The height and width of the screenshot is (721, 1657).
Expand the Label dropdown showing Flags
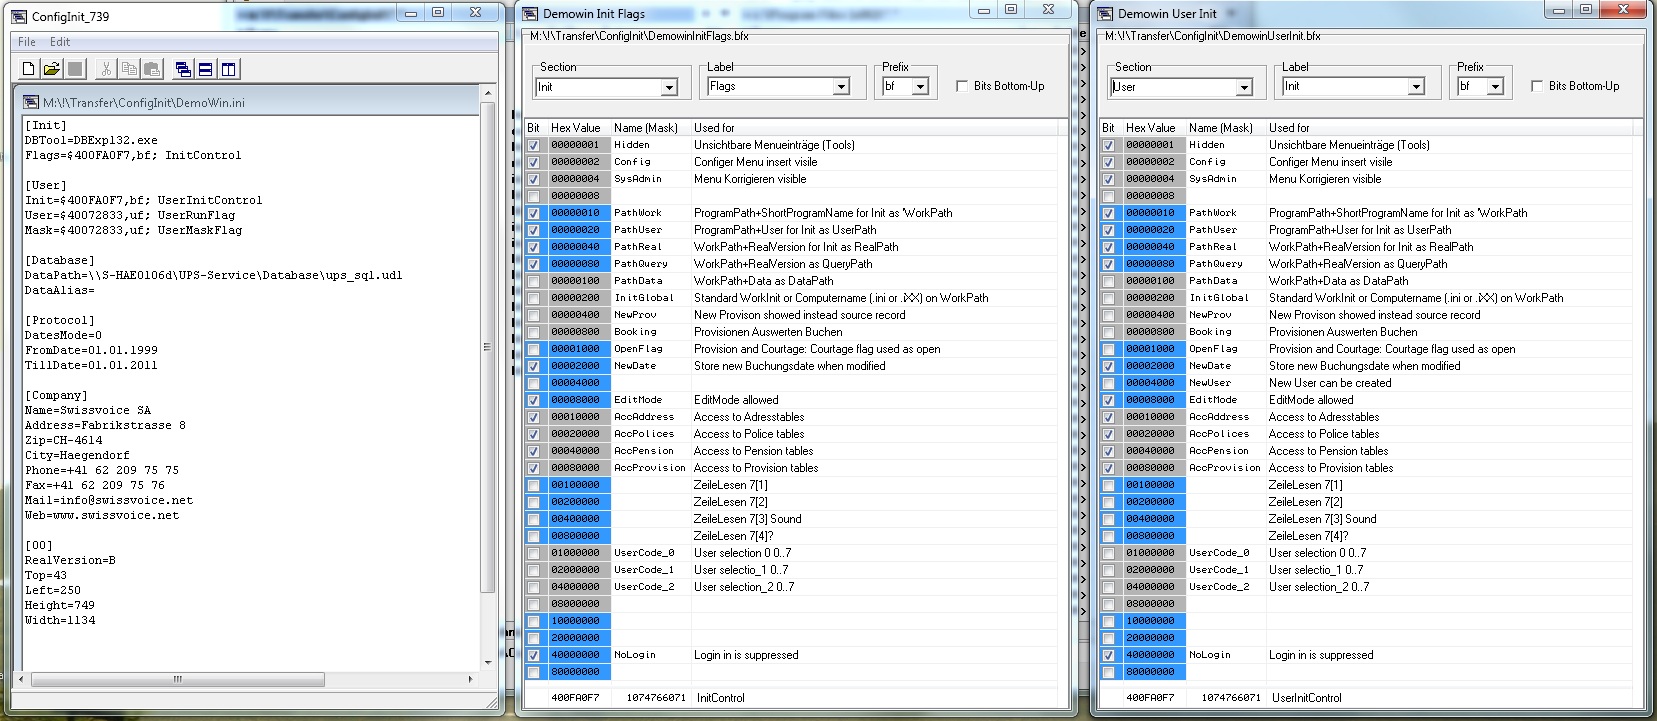tap(841, 88)
